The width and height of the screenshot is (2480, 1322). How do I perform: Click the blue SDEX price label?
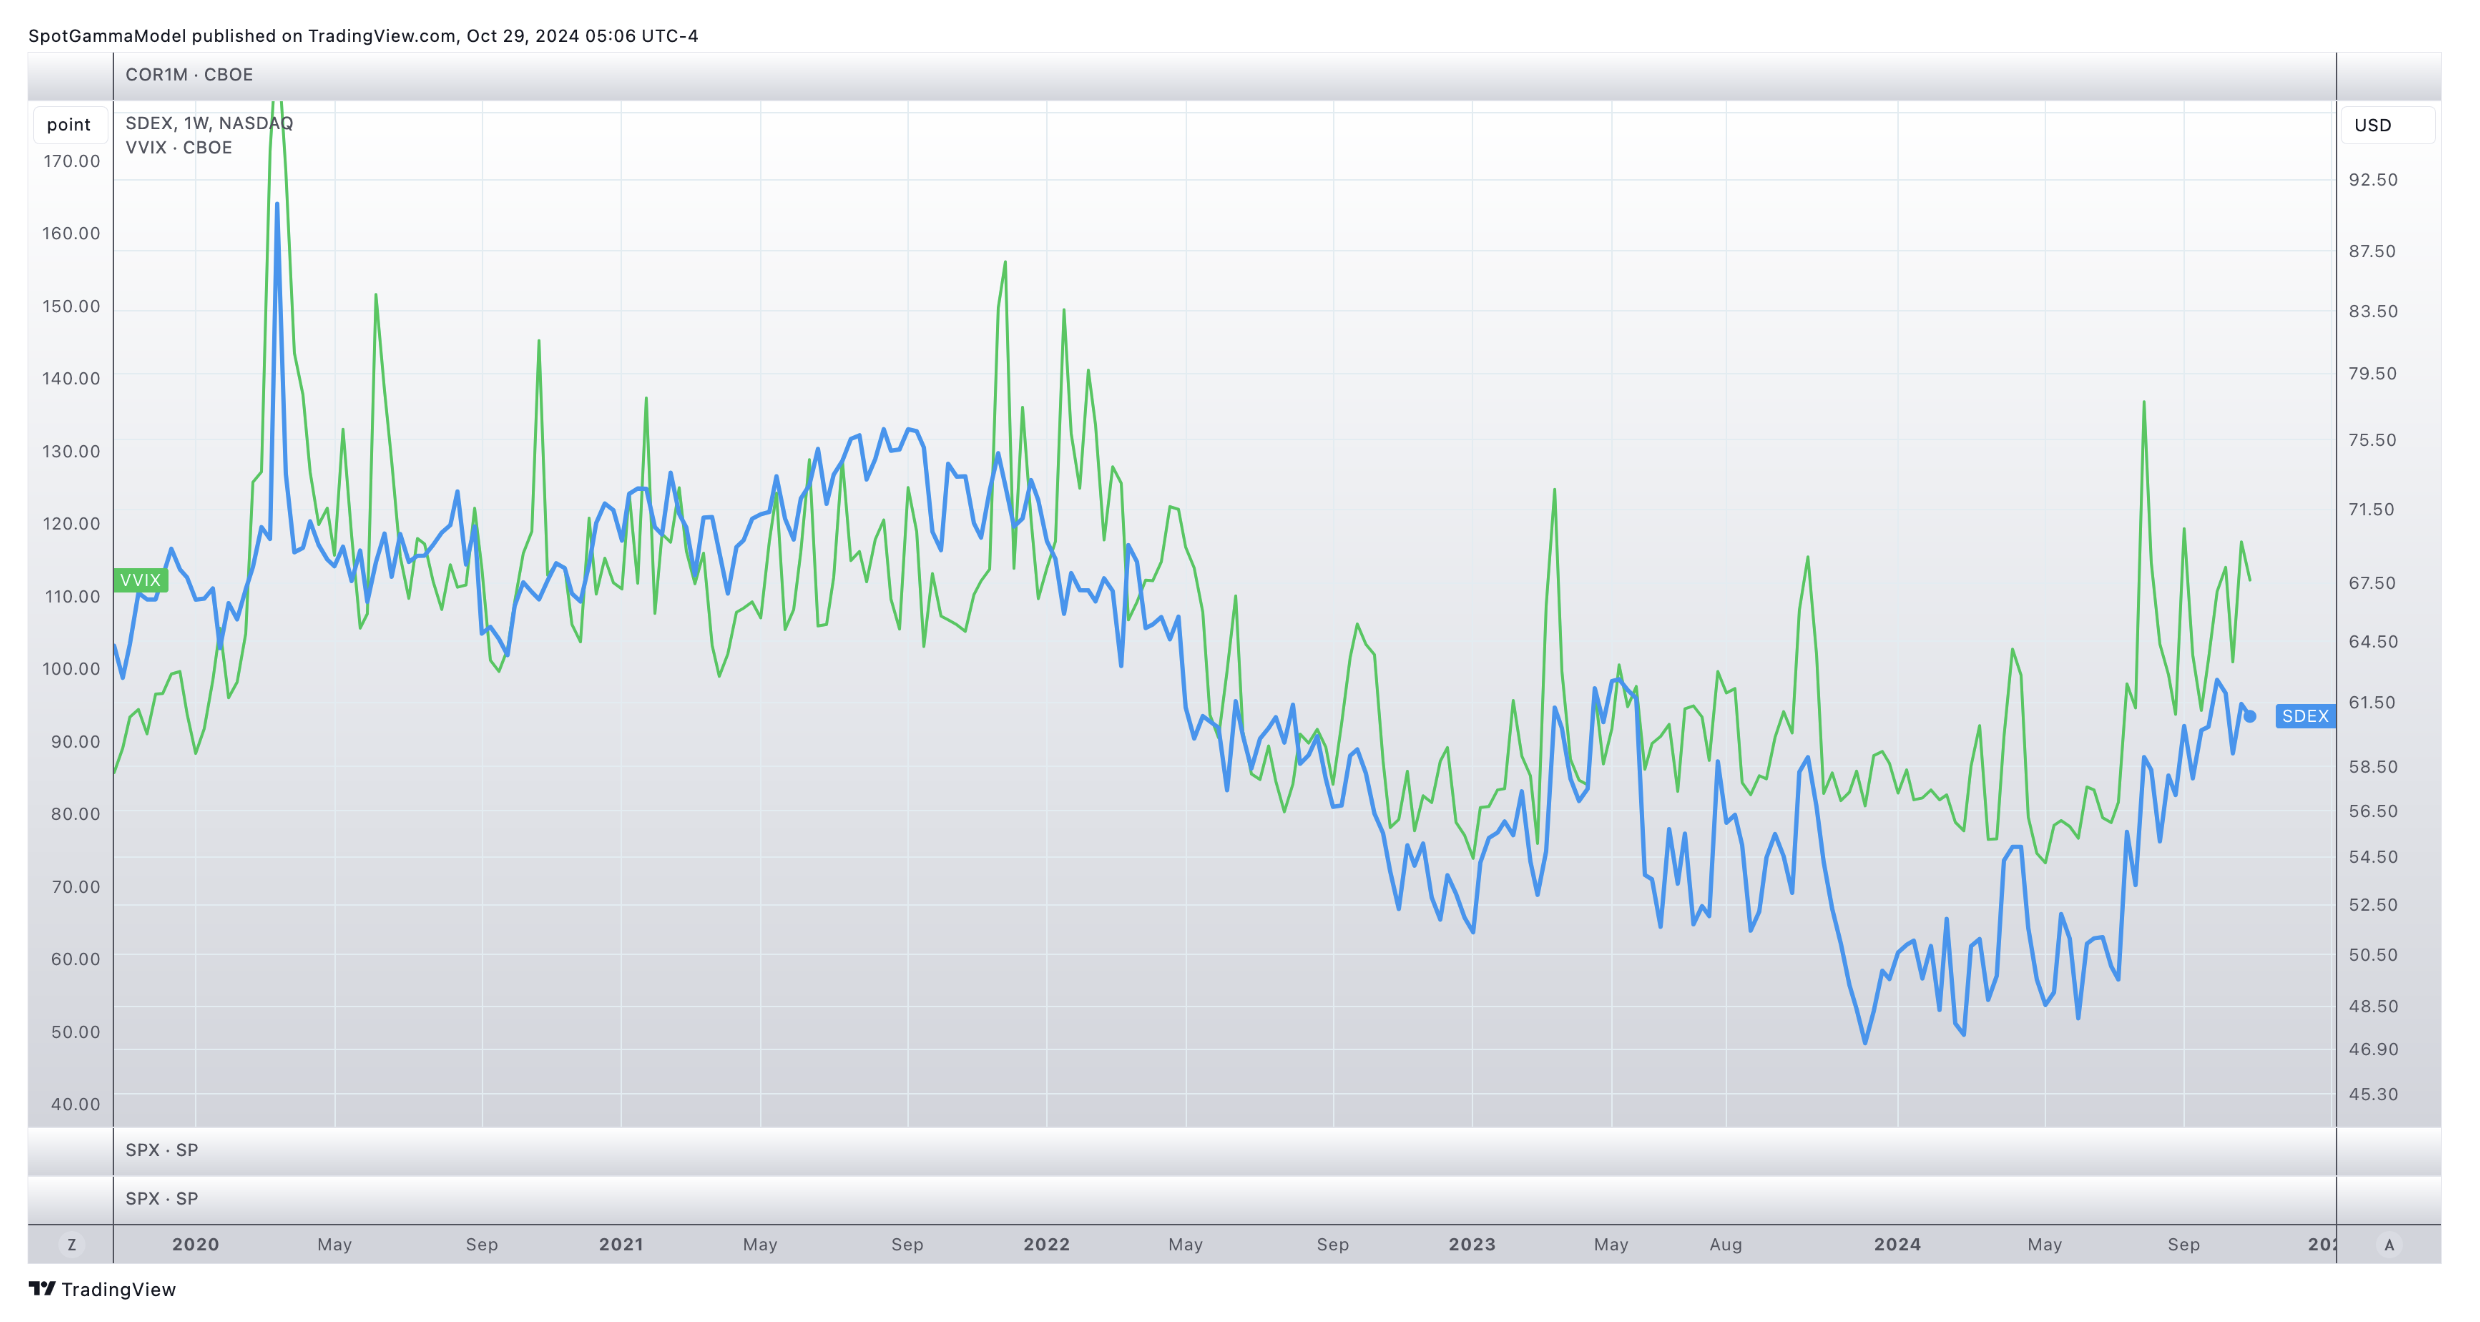coord(2304,716)
